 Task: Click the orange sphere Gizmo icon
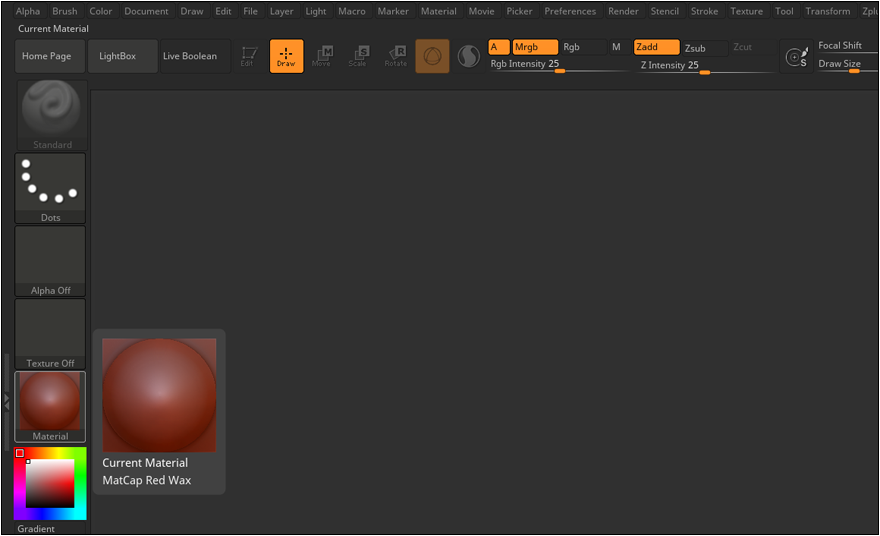click(x=432, y=57)
